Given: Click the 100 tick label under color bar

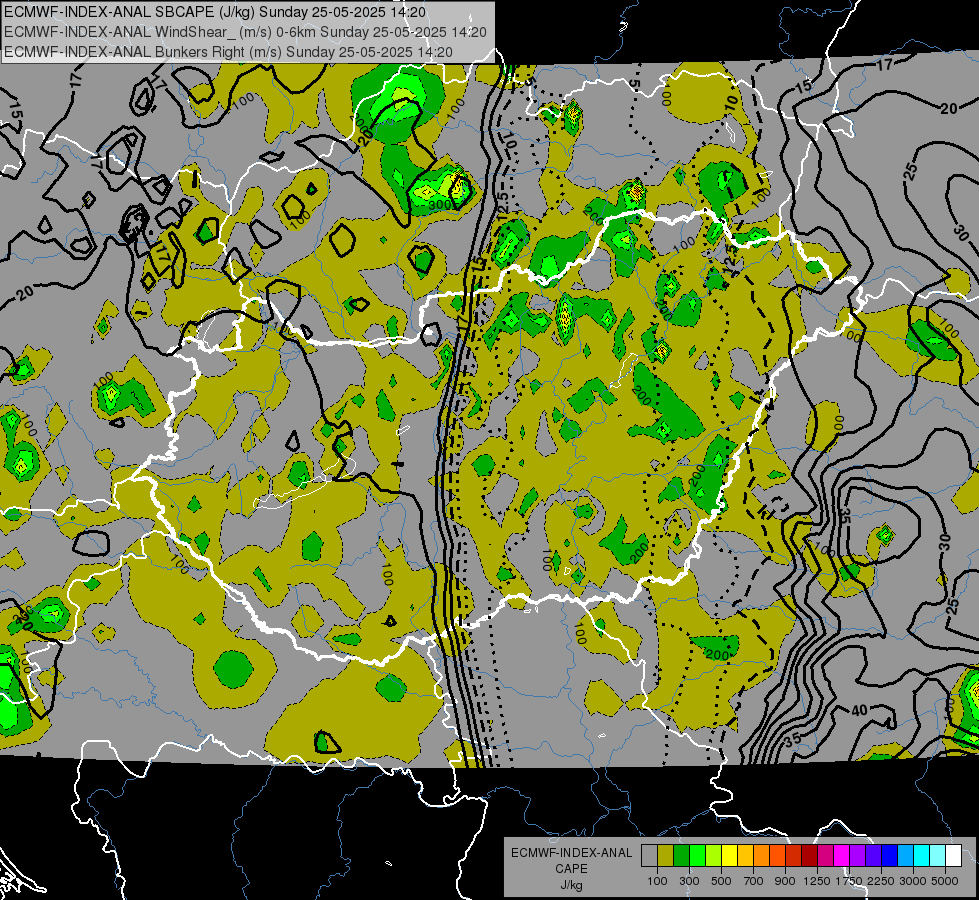Looking at the screenshot, I should pyautogui.click(x=657, y=881).
